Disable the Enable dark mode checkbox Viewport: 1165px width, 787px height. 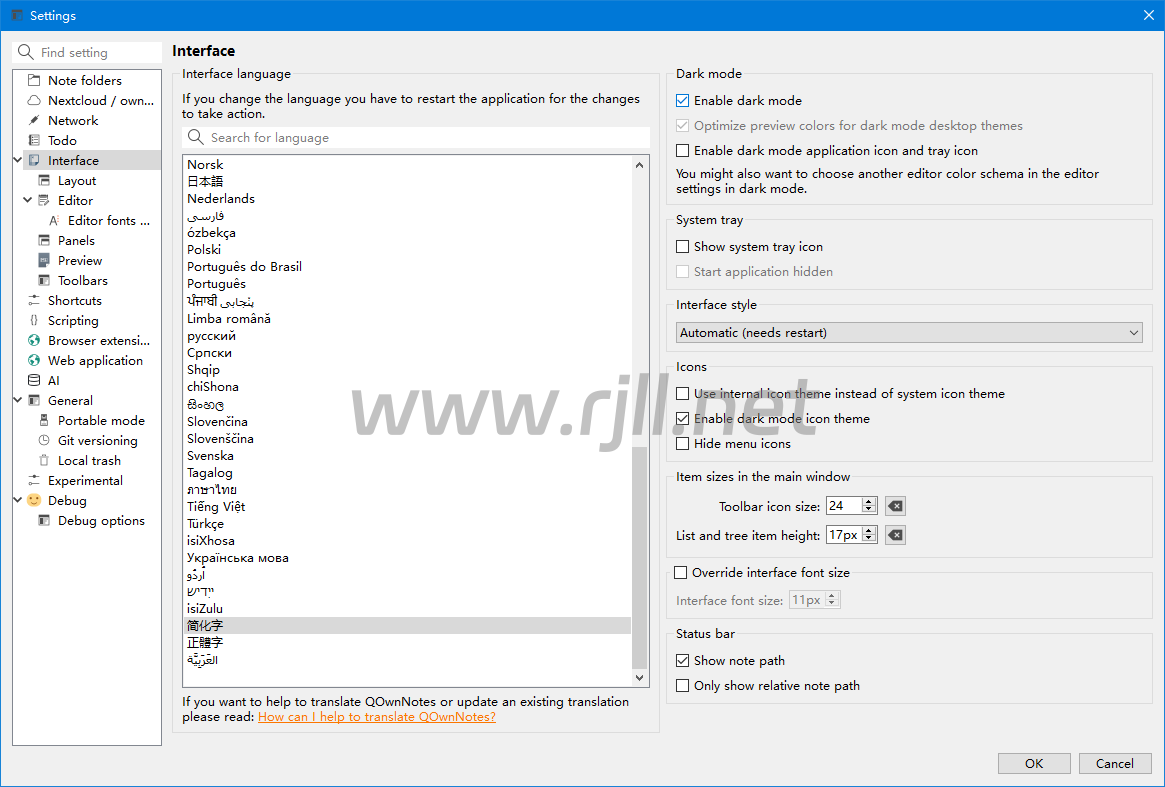[683, 101]
